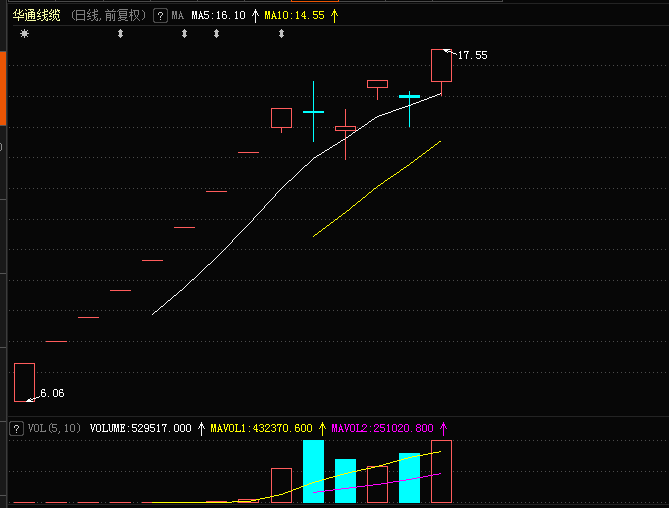Viewport: 669px width, 508px height.
Task: Click the MAVOL2:251020.800 value
Action: (382, 428)
